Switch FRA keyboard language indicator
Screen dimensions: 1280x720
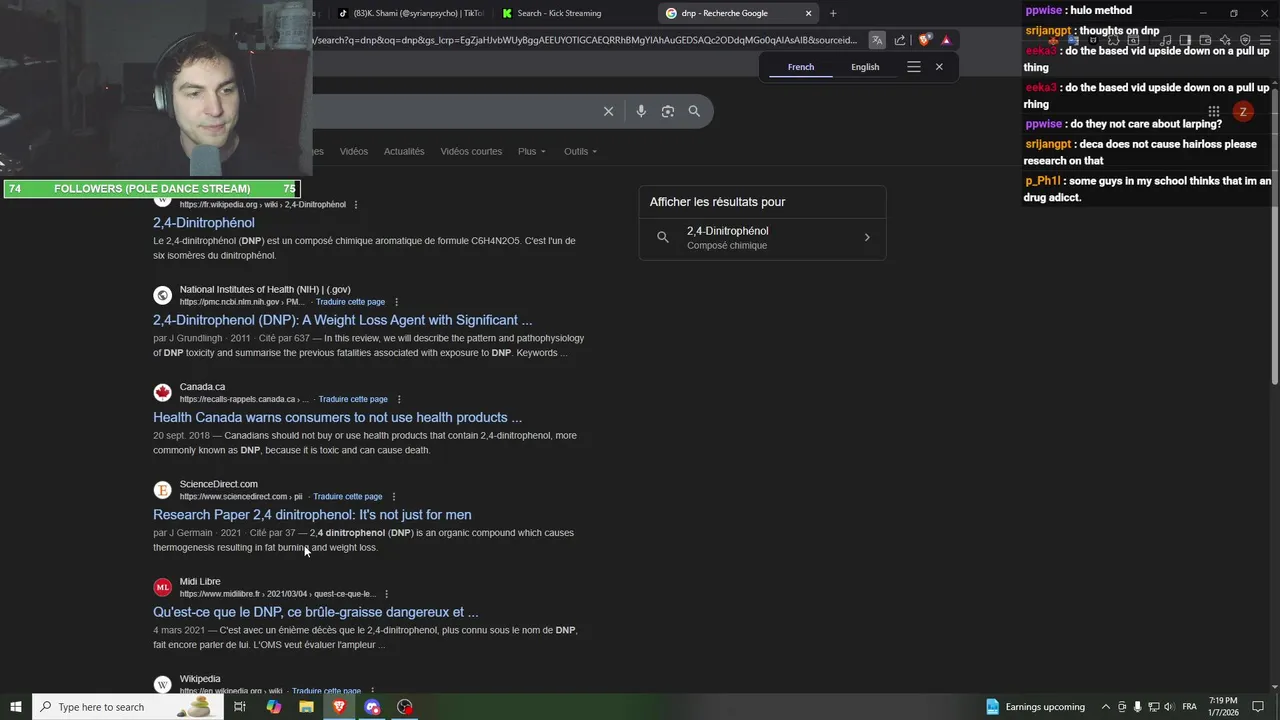pyautogui.click(x=1190, y=707)
